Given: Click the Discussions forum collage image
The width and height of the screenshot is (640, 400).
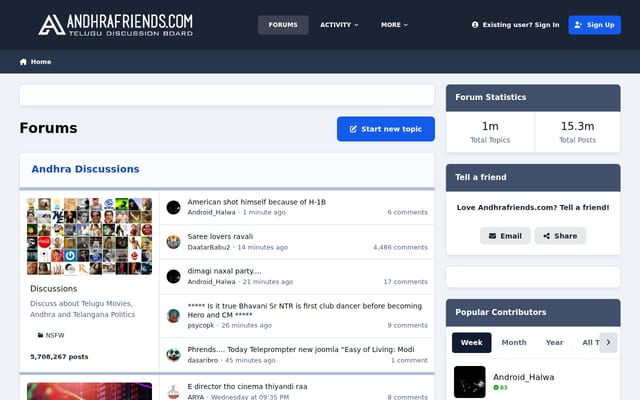Looking at the screenshot, I should (x=89, y=236).
